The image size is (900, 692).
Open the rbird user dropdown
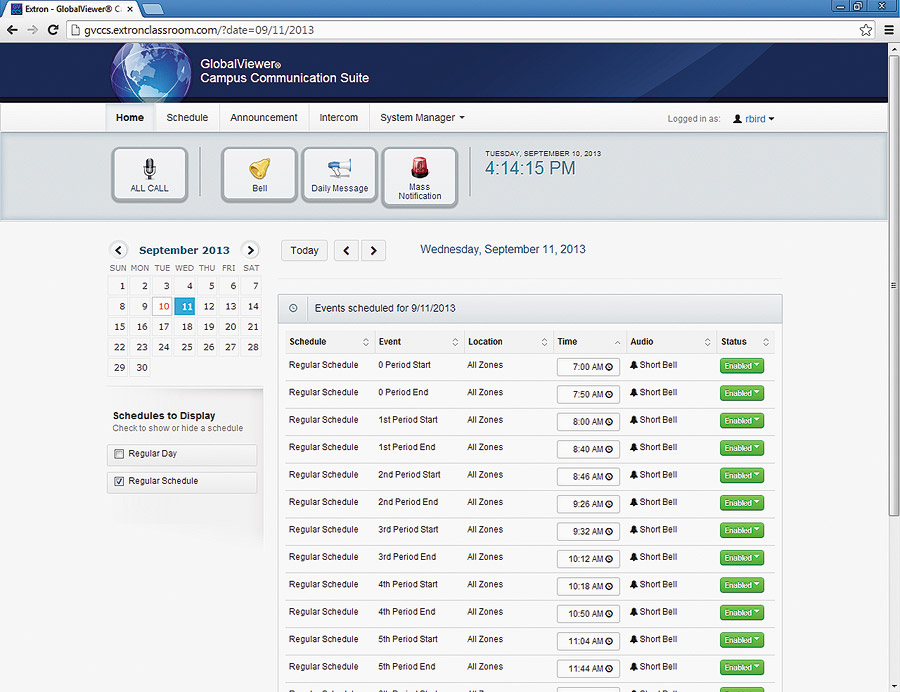tap(754, 119)
